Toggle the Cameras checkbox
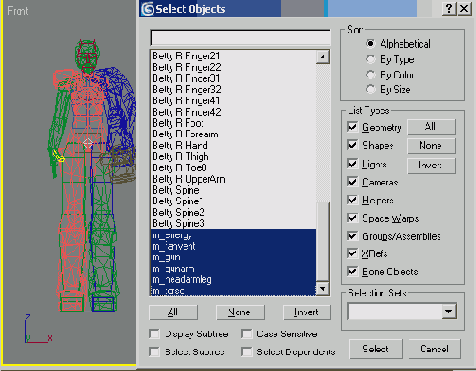476x371 pixels. [x=352, y=182]
